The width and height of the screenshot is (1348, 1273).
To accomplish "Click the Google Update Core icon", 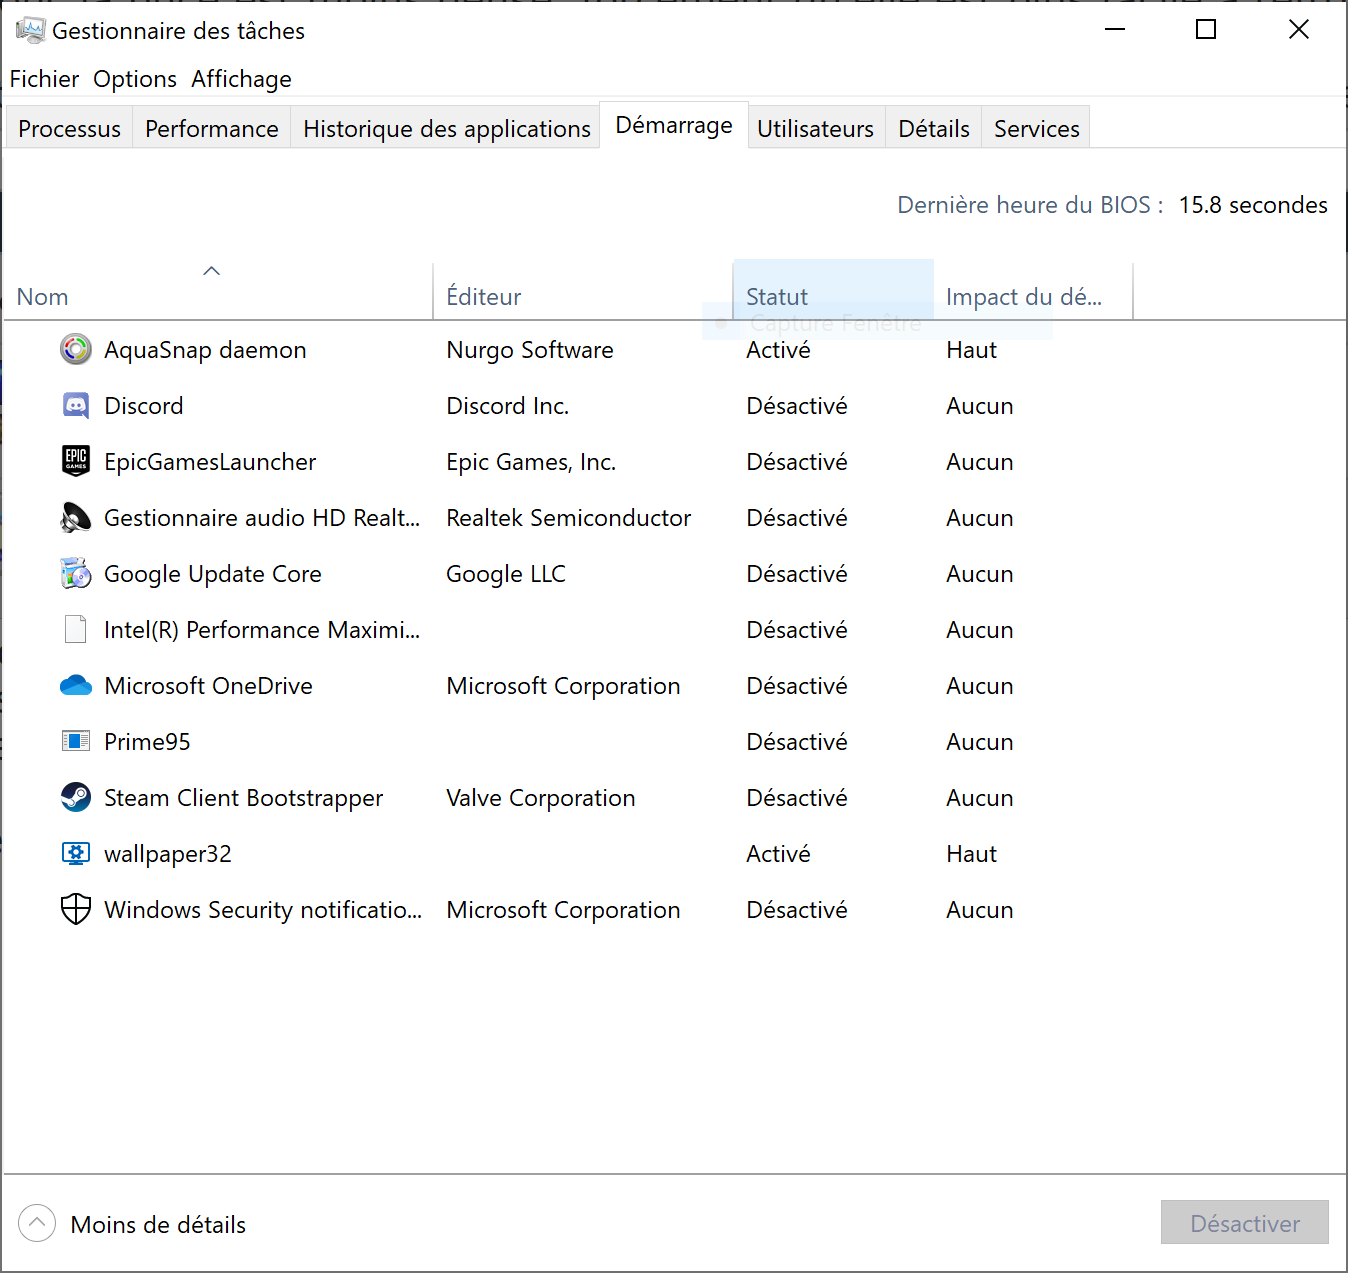I will (x=76, y=573).
